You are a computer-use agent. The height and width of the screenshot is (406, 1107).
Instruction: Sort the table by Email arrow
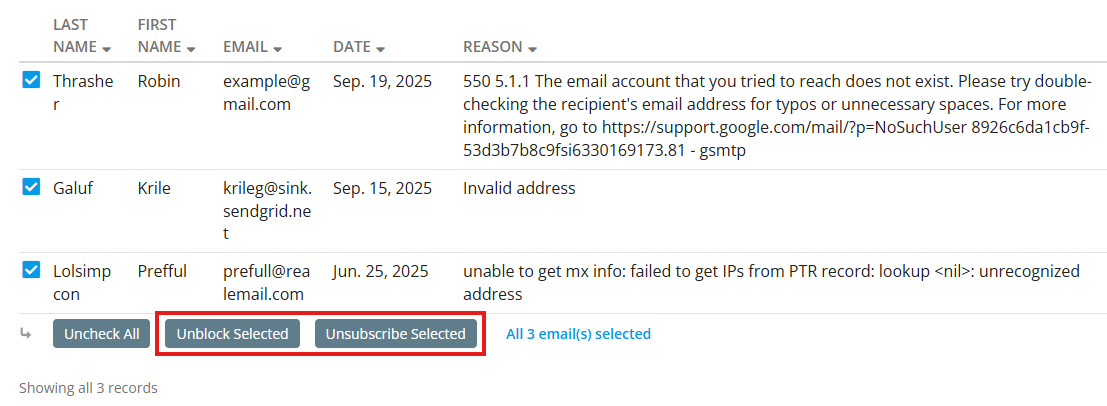click(x=277, y=48)
